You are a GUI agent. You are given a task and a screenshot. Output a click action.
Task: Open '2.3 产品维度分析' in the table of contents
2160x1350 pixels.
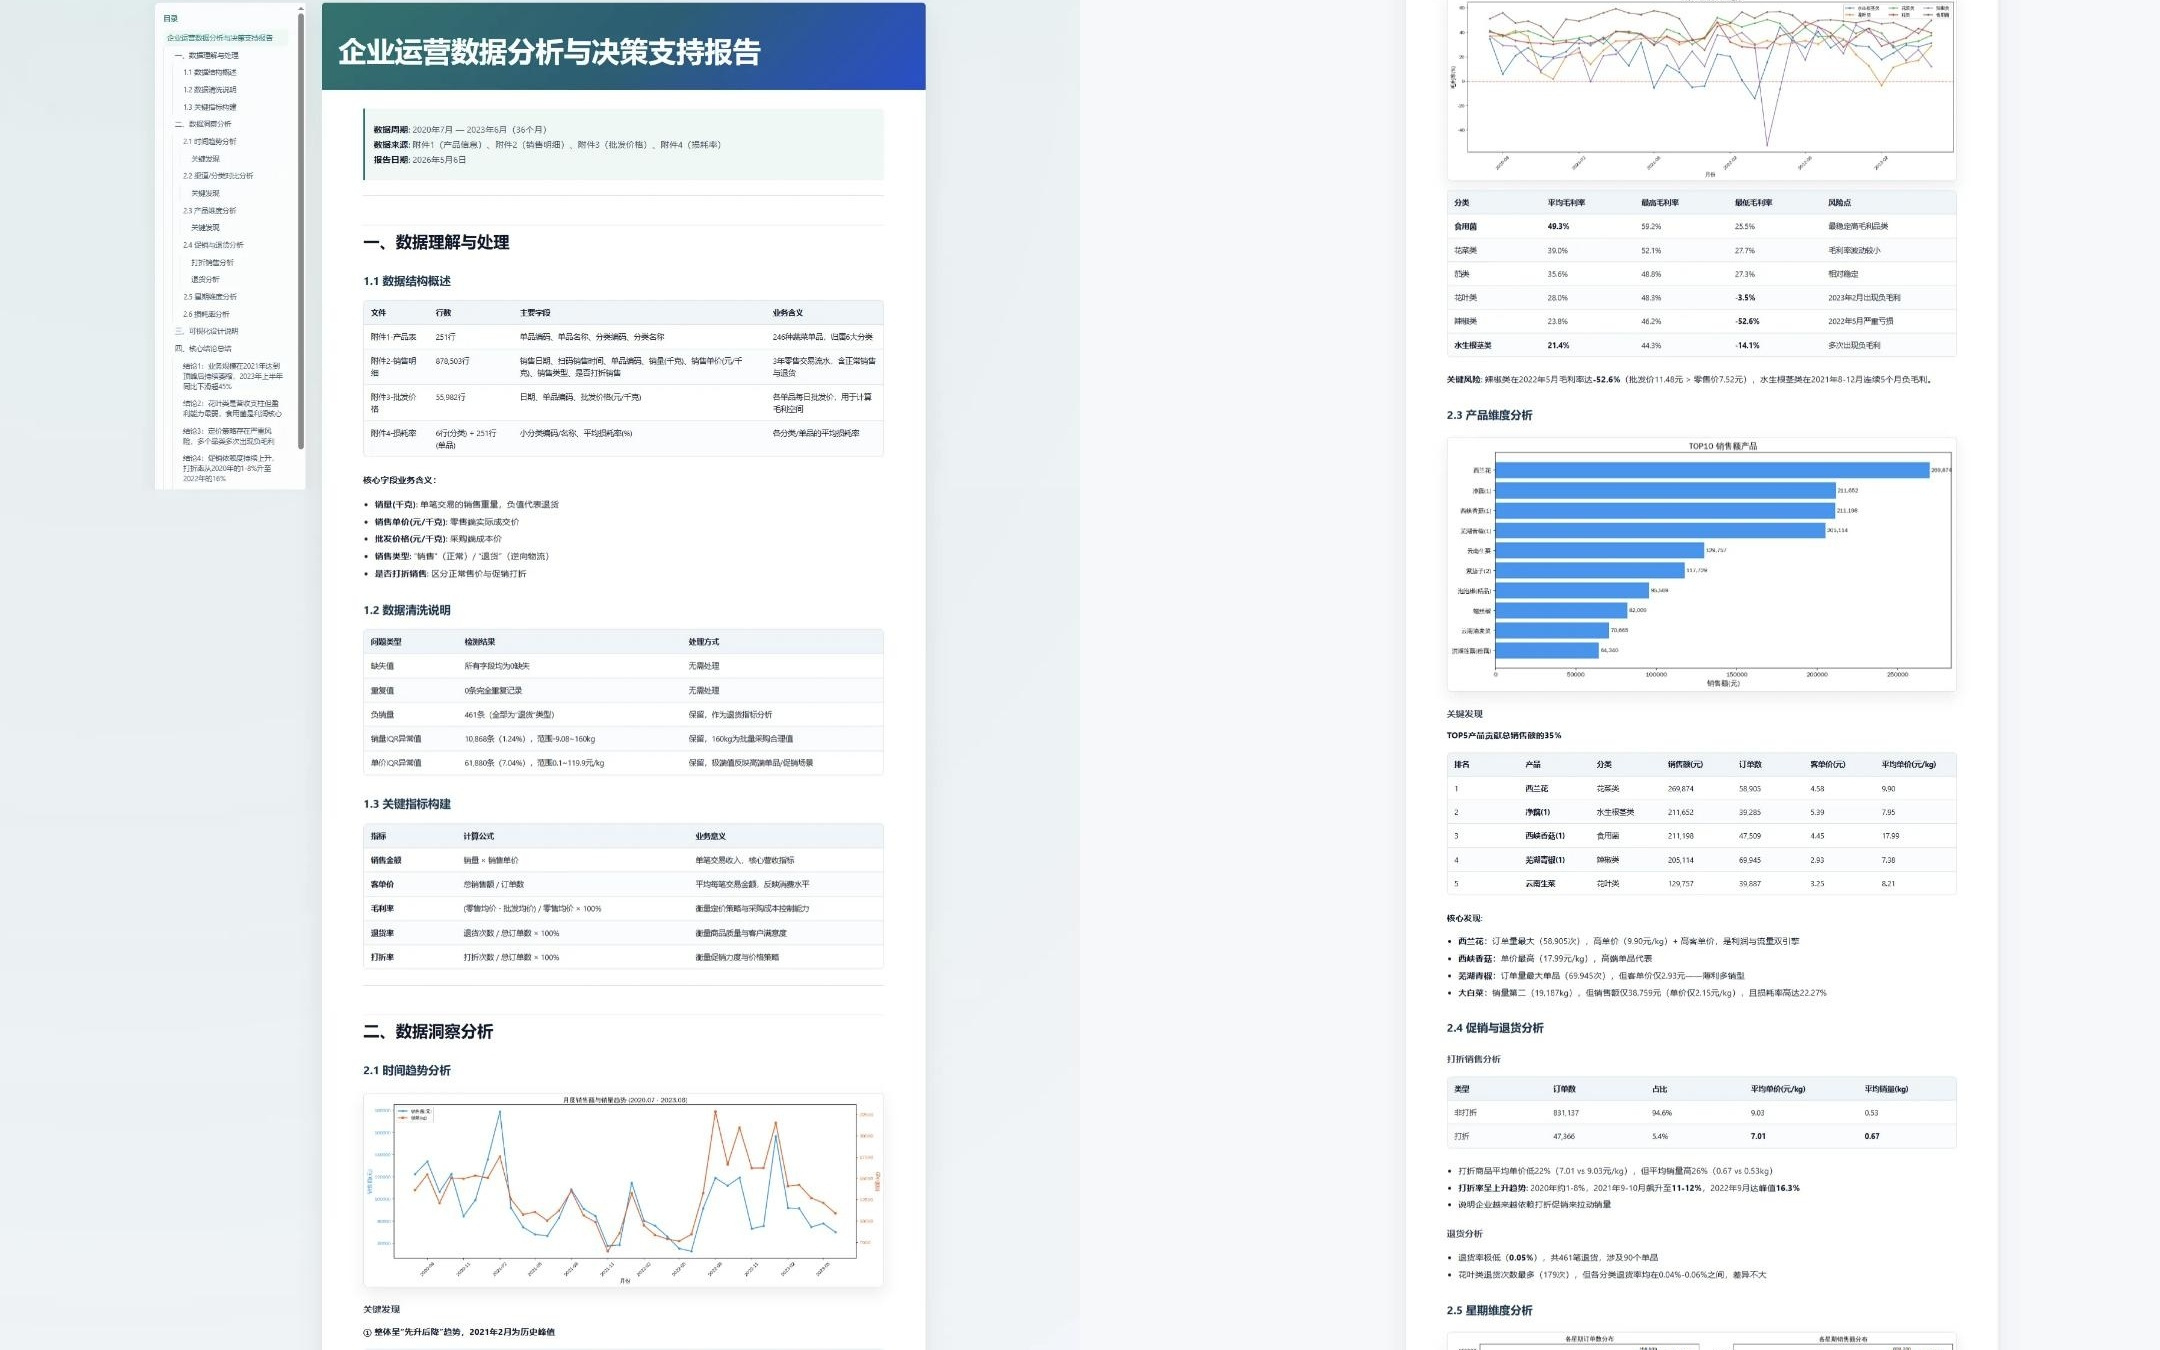pyautogui.click(x=210, y=210)
